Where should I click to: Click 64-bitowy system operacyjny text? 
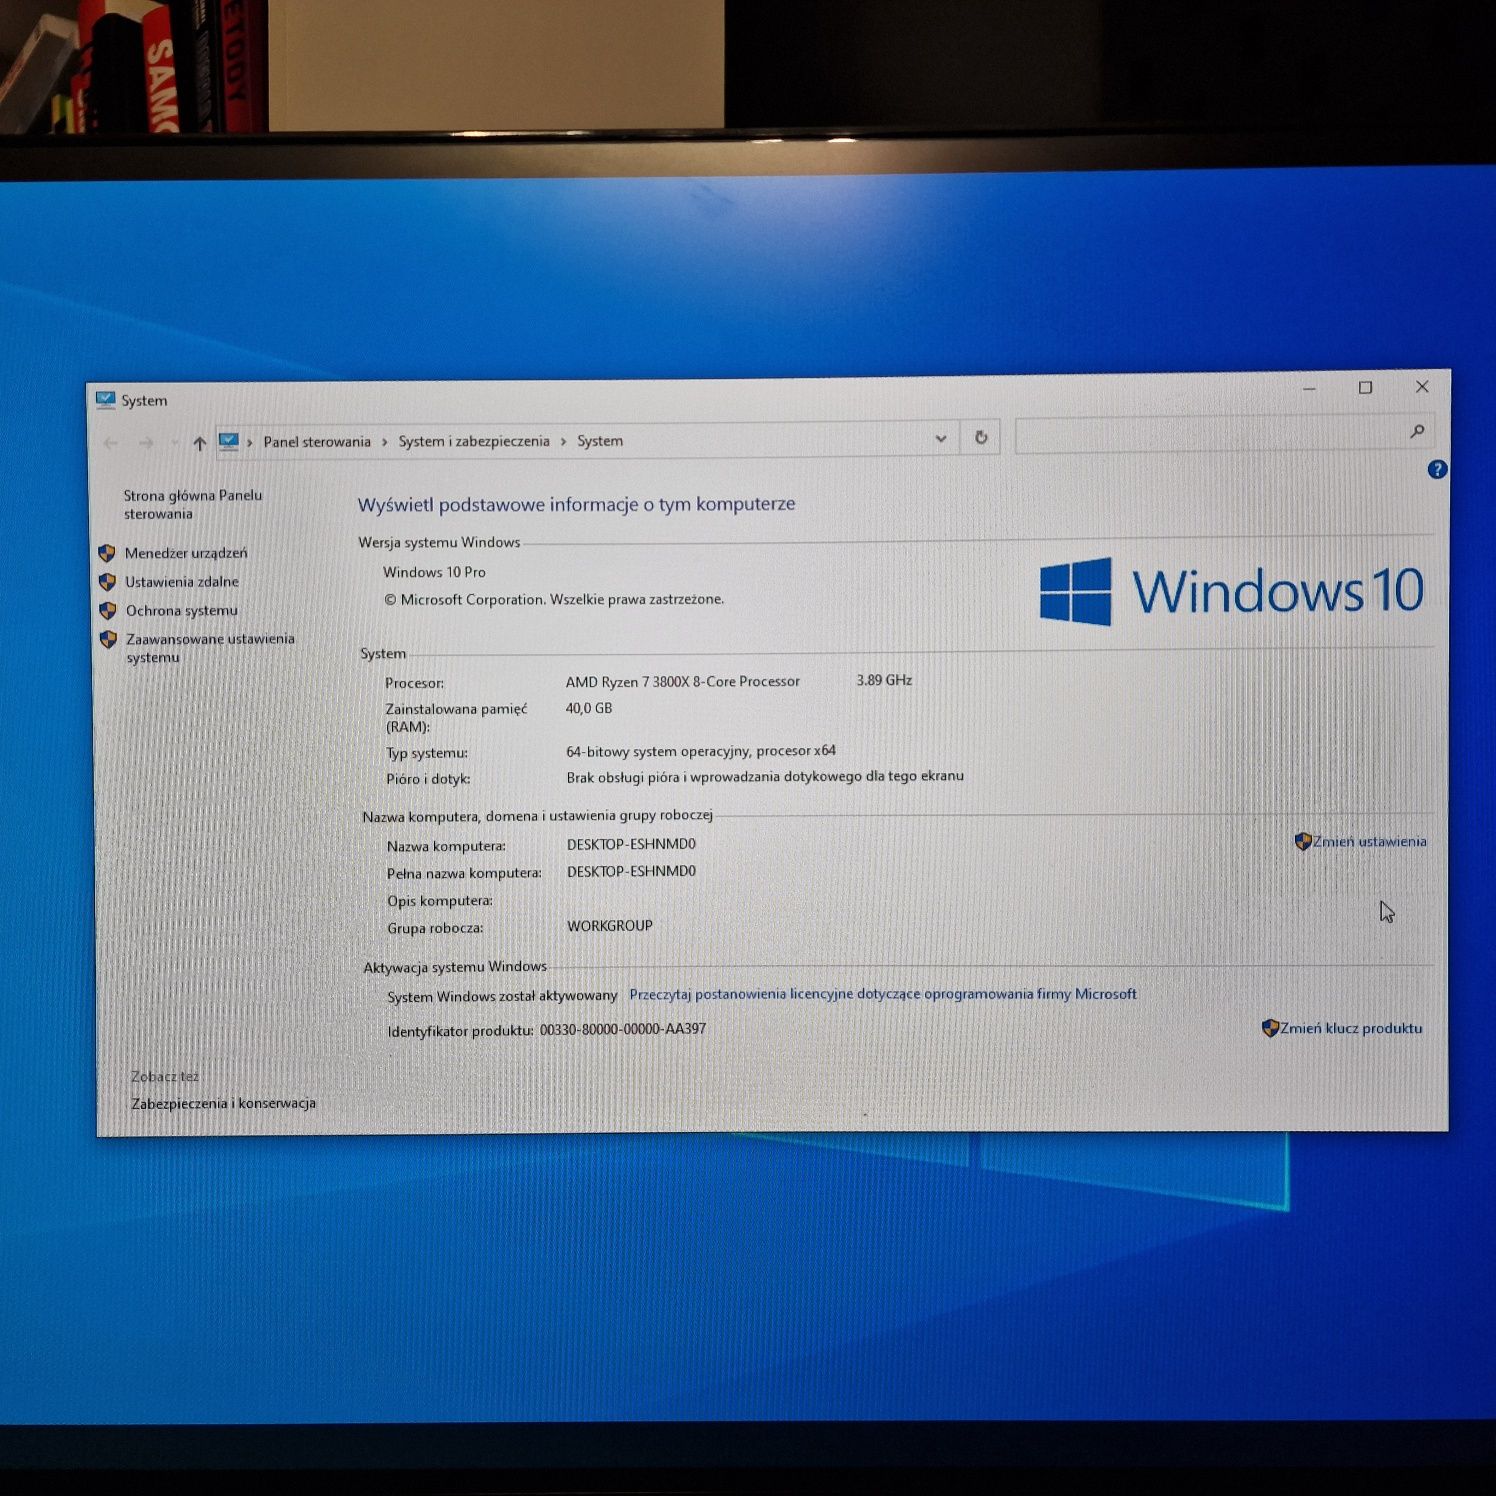click(x=701, y=751)
